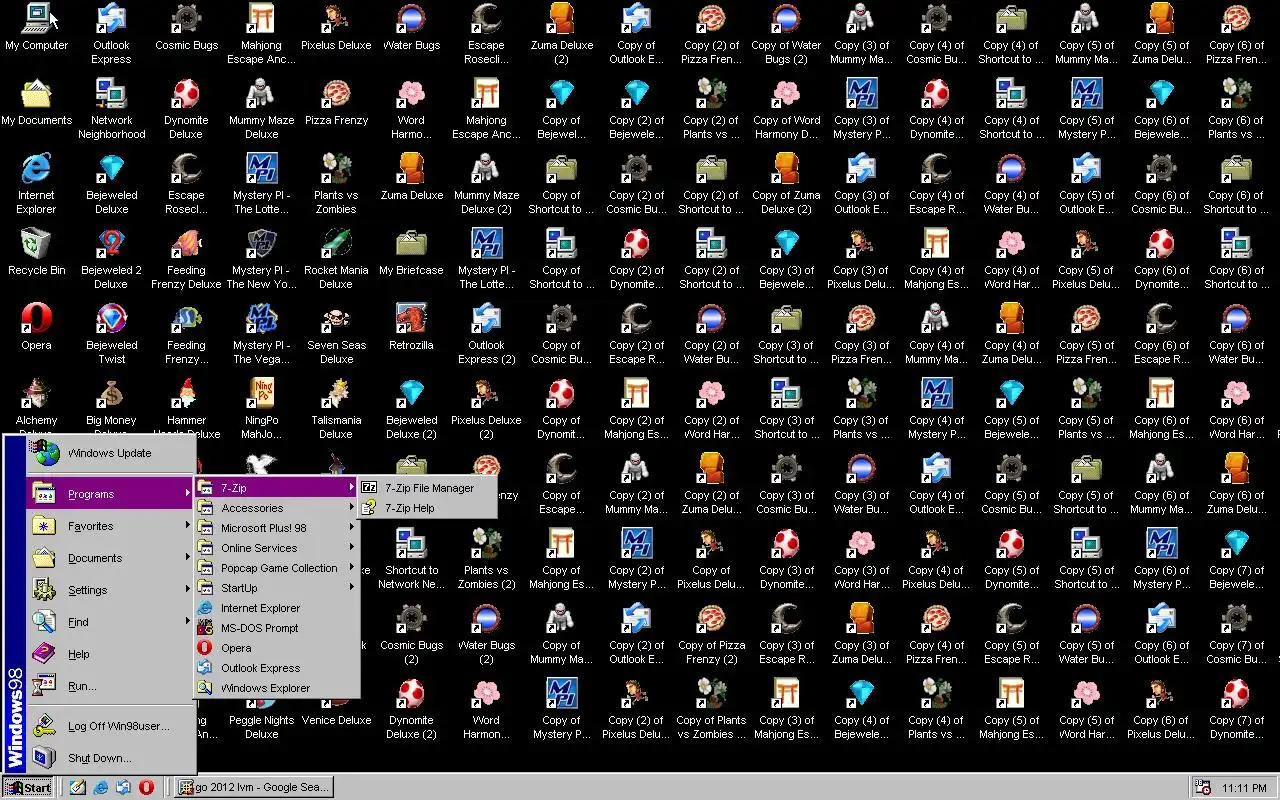The image size is (1280, 800).
Task: Select the Big Money desktop icon
Action: (111, 402)
